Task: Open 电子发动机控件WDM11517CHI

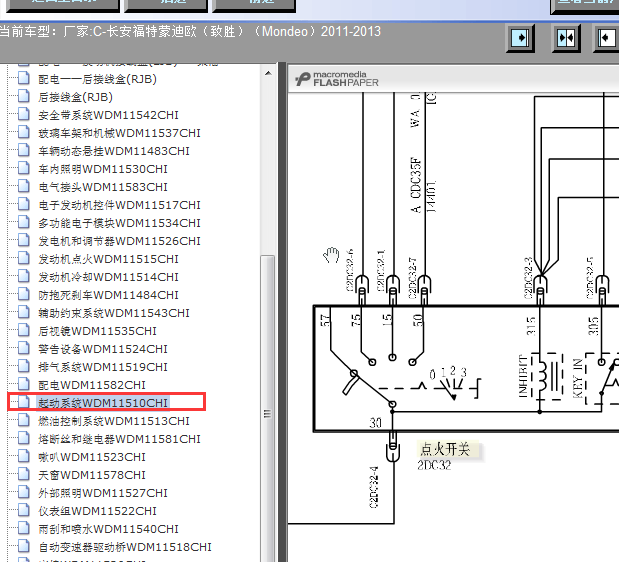Action: tap(119, 205)
